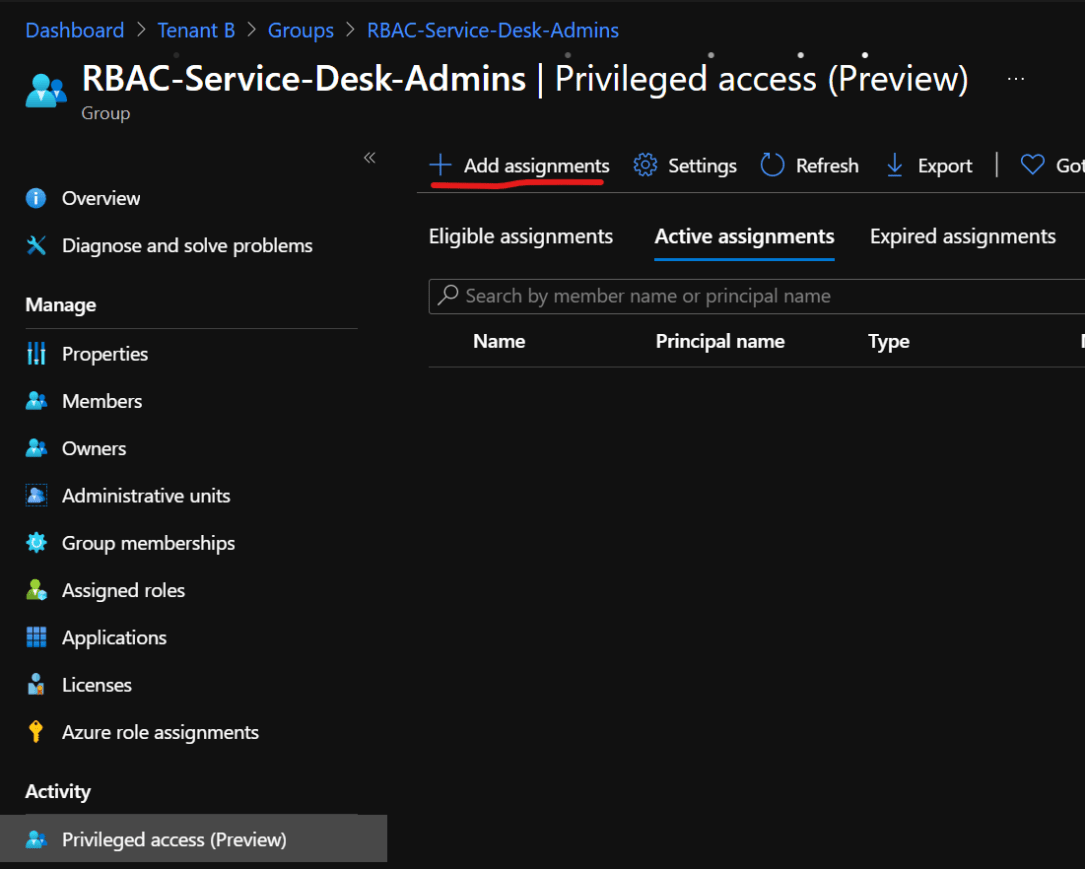This screenshot has width=1085, height=869.
Task: Open Licenses via its sidebar icon
Action: pos(36,684)
